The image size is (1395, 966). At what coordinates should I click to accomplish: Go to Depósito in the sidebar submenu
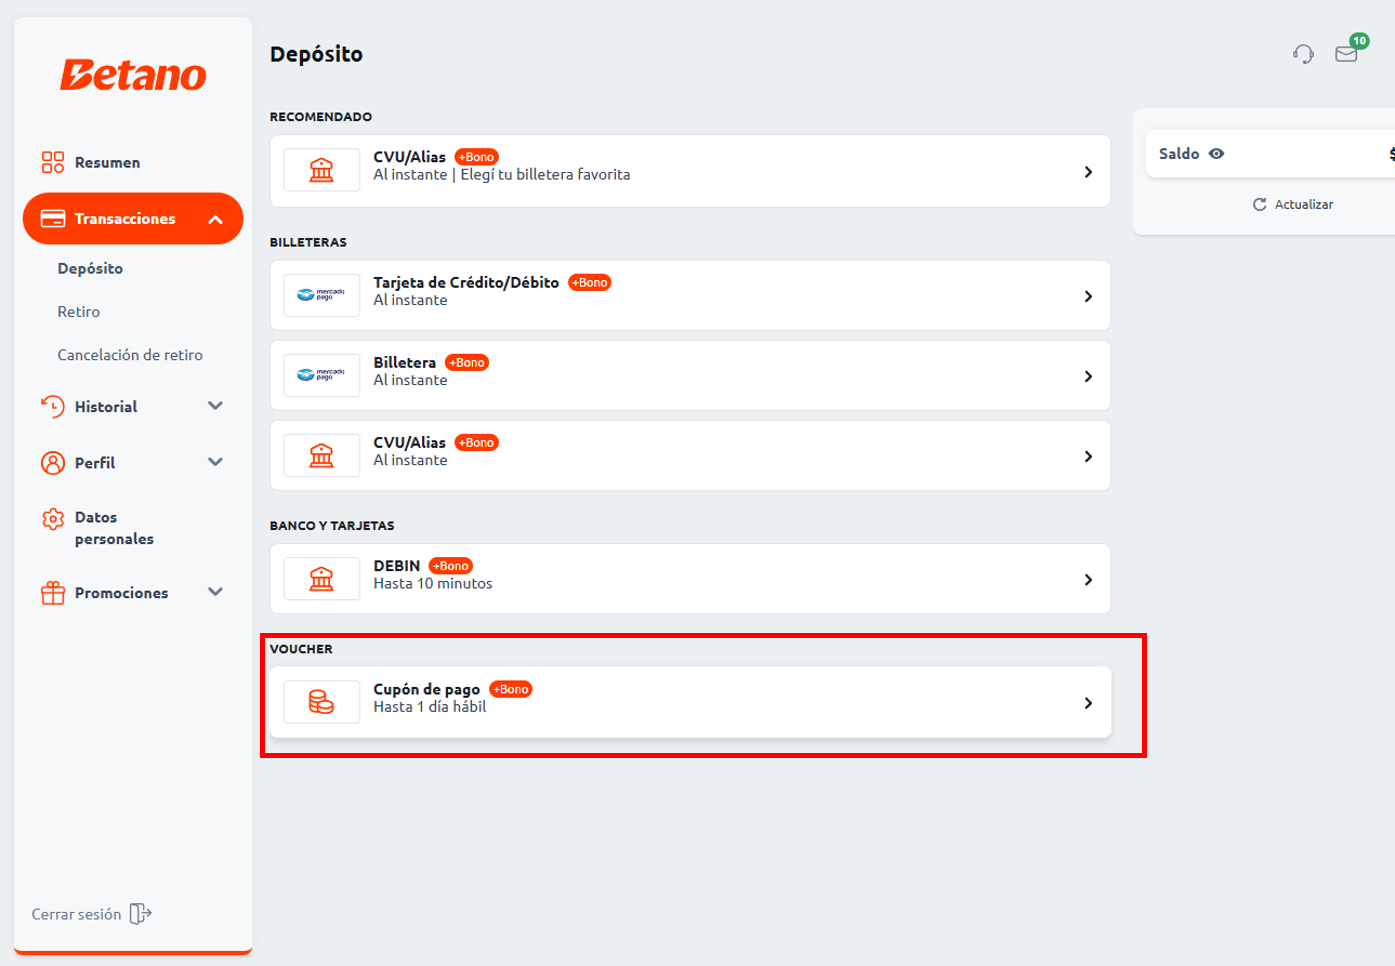pos(90,269)
